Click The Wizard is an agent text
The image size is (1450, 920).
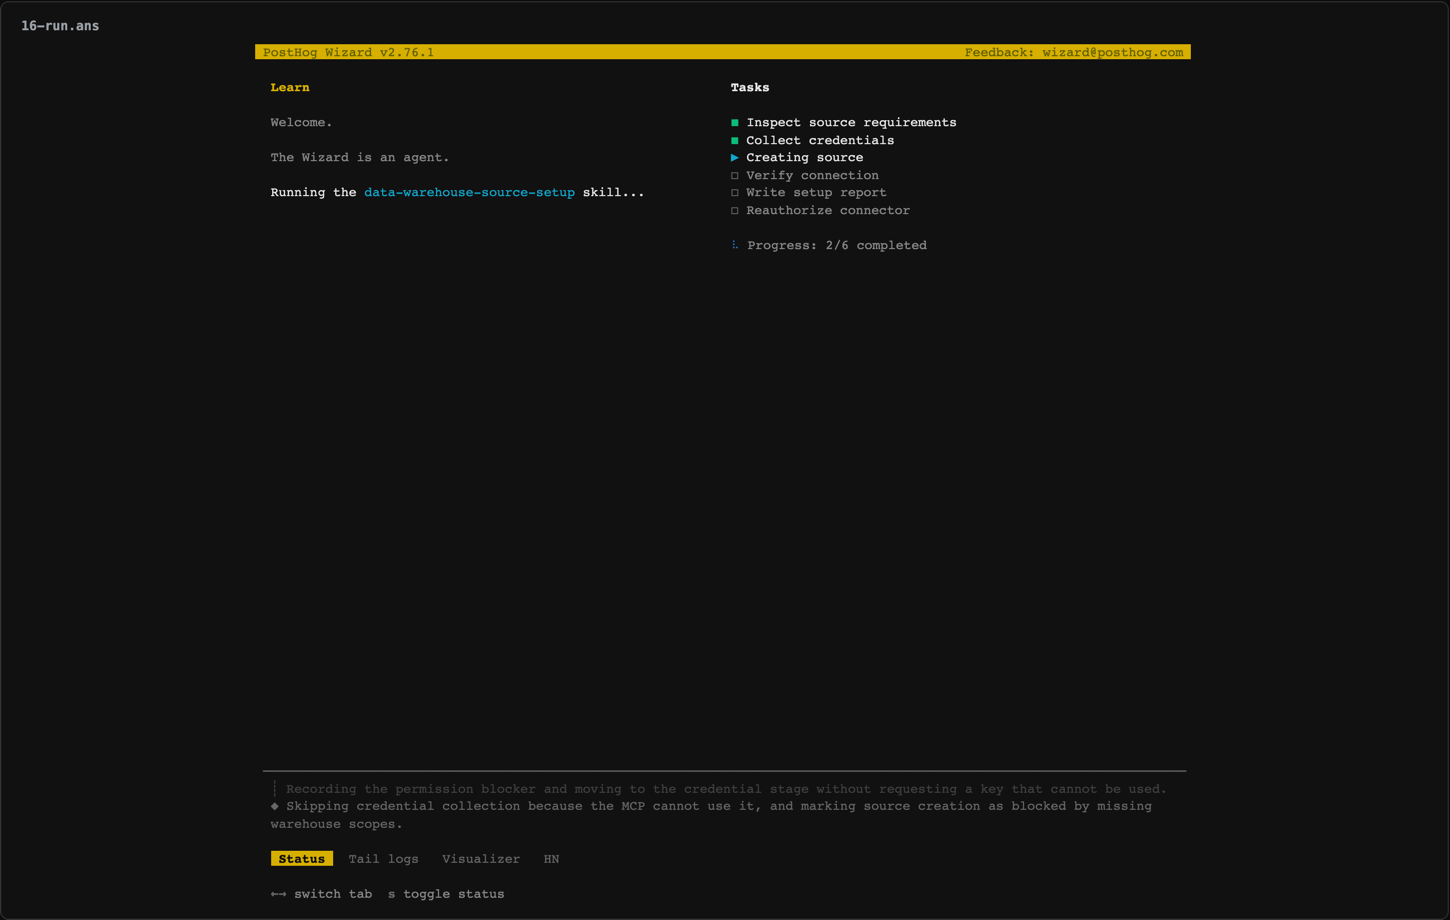[360, 157]
